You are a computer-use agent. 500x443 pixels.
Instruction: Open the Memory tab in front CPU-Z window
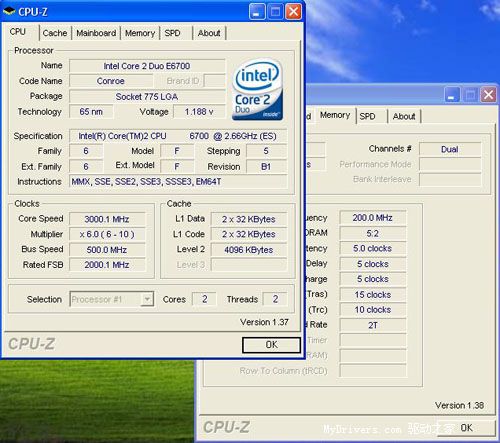click(x=140, y=33)
